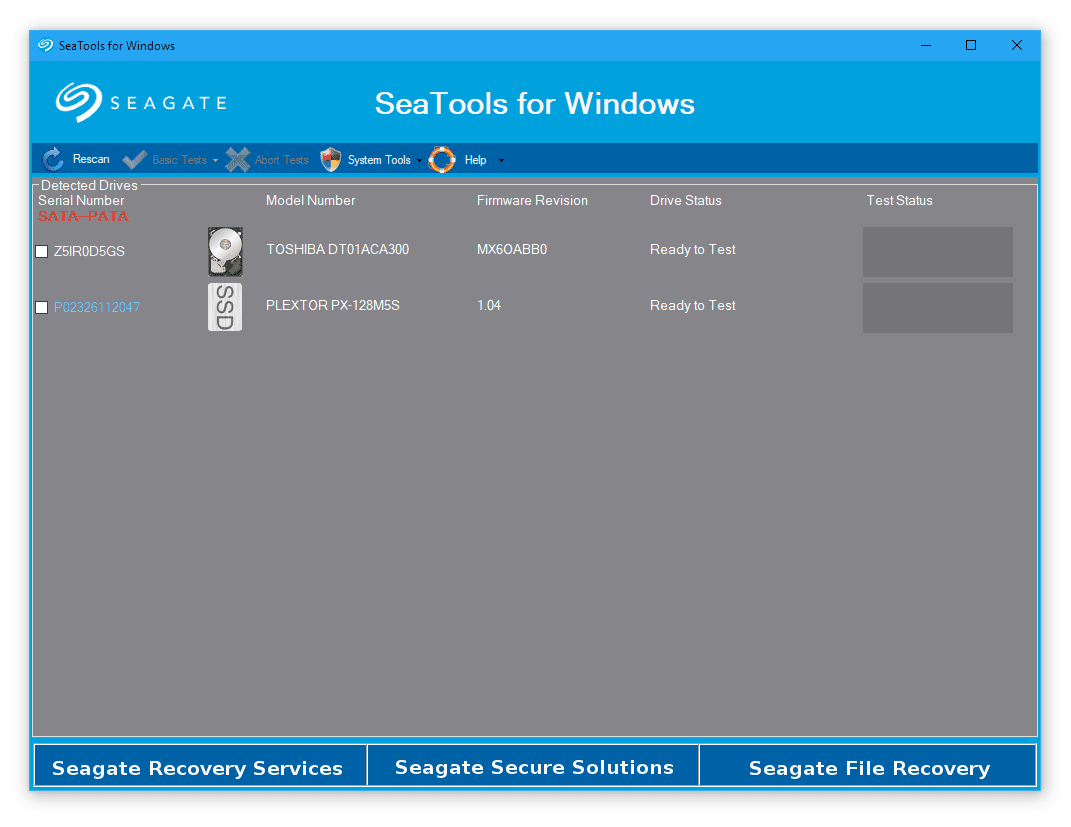Click firmware revision 1.04
The width and height of the screenshot is (1071, 827).
pyautogui.click(x=489, y=305)
